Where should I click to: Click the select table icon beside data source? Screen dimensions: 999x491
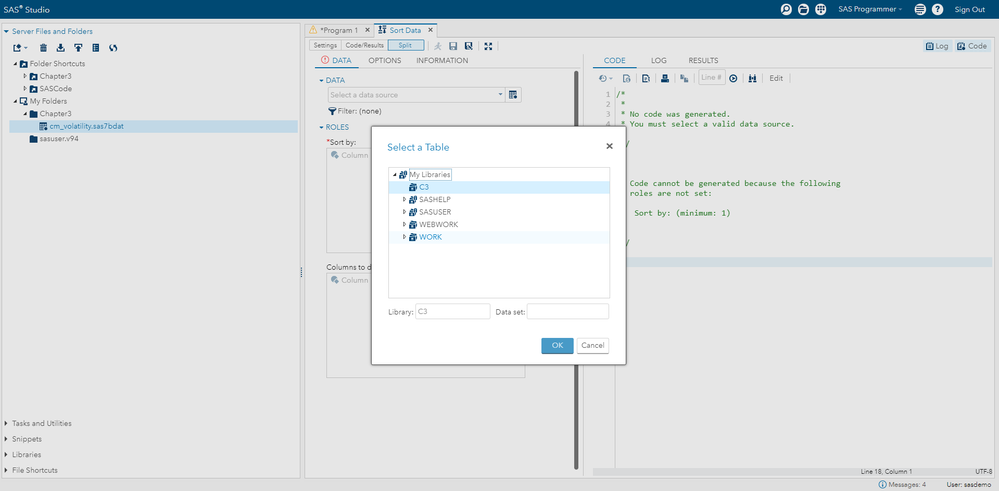pyautogui.click(x=513, y=95)
